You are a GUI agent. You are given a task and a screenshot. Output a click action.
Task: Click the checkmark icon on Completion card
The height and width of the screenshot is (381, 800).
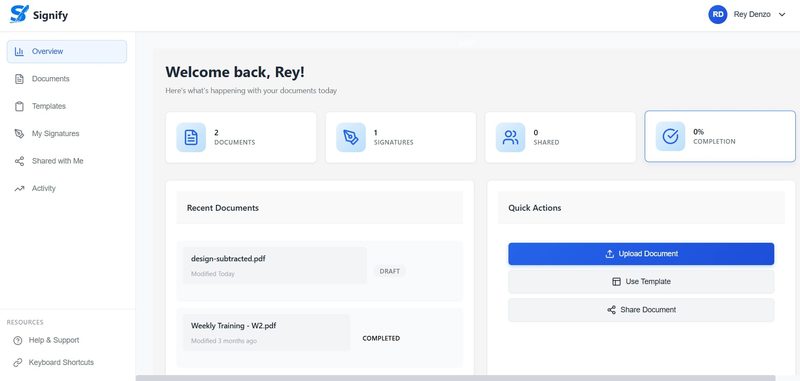pyautogui.click(x=670, y=136)
